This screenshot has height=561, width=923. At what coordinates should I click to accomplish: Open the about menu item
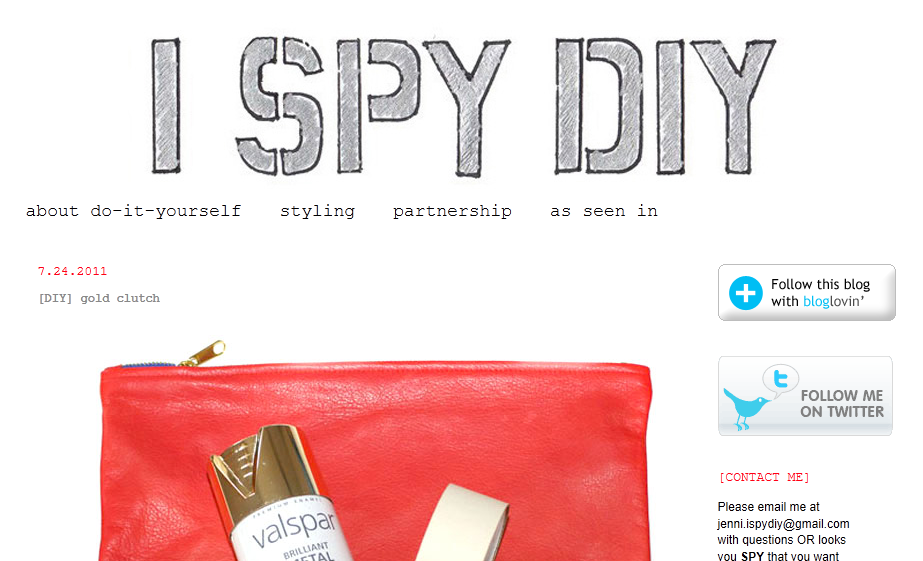click(x=52, y=211)
